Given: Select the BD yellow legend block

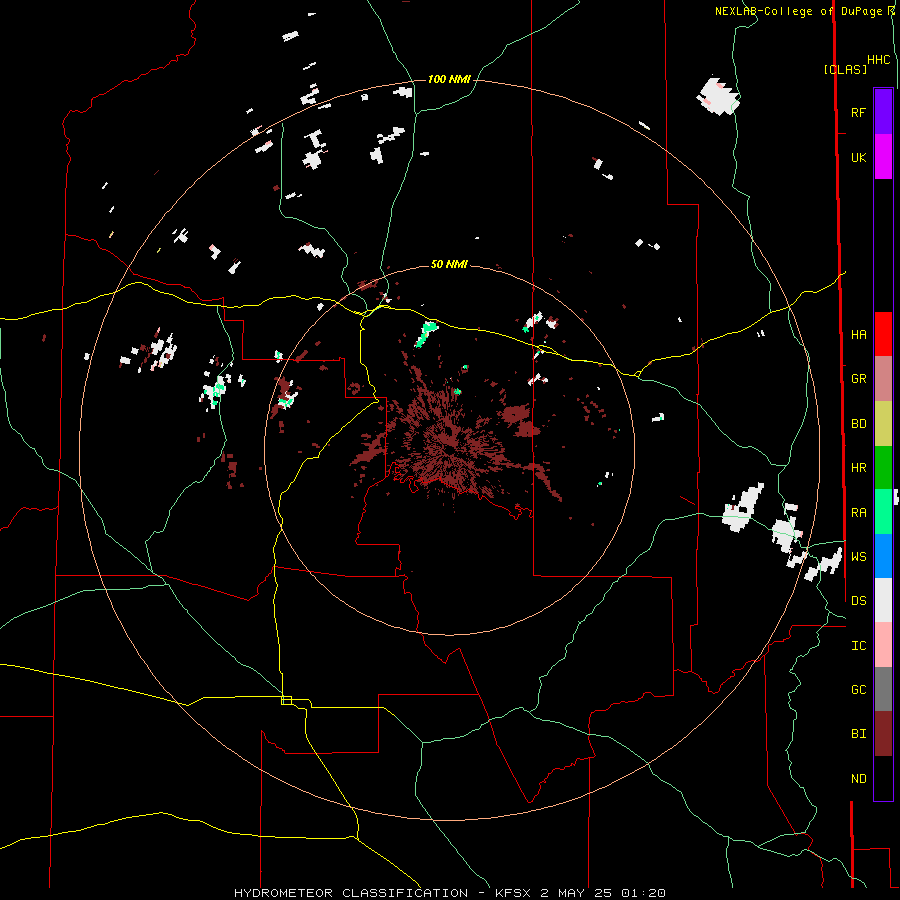Looking at the screenshot, I should pyautogui.click(x=883, y=424).
